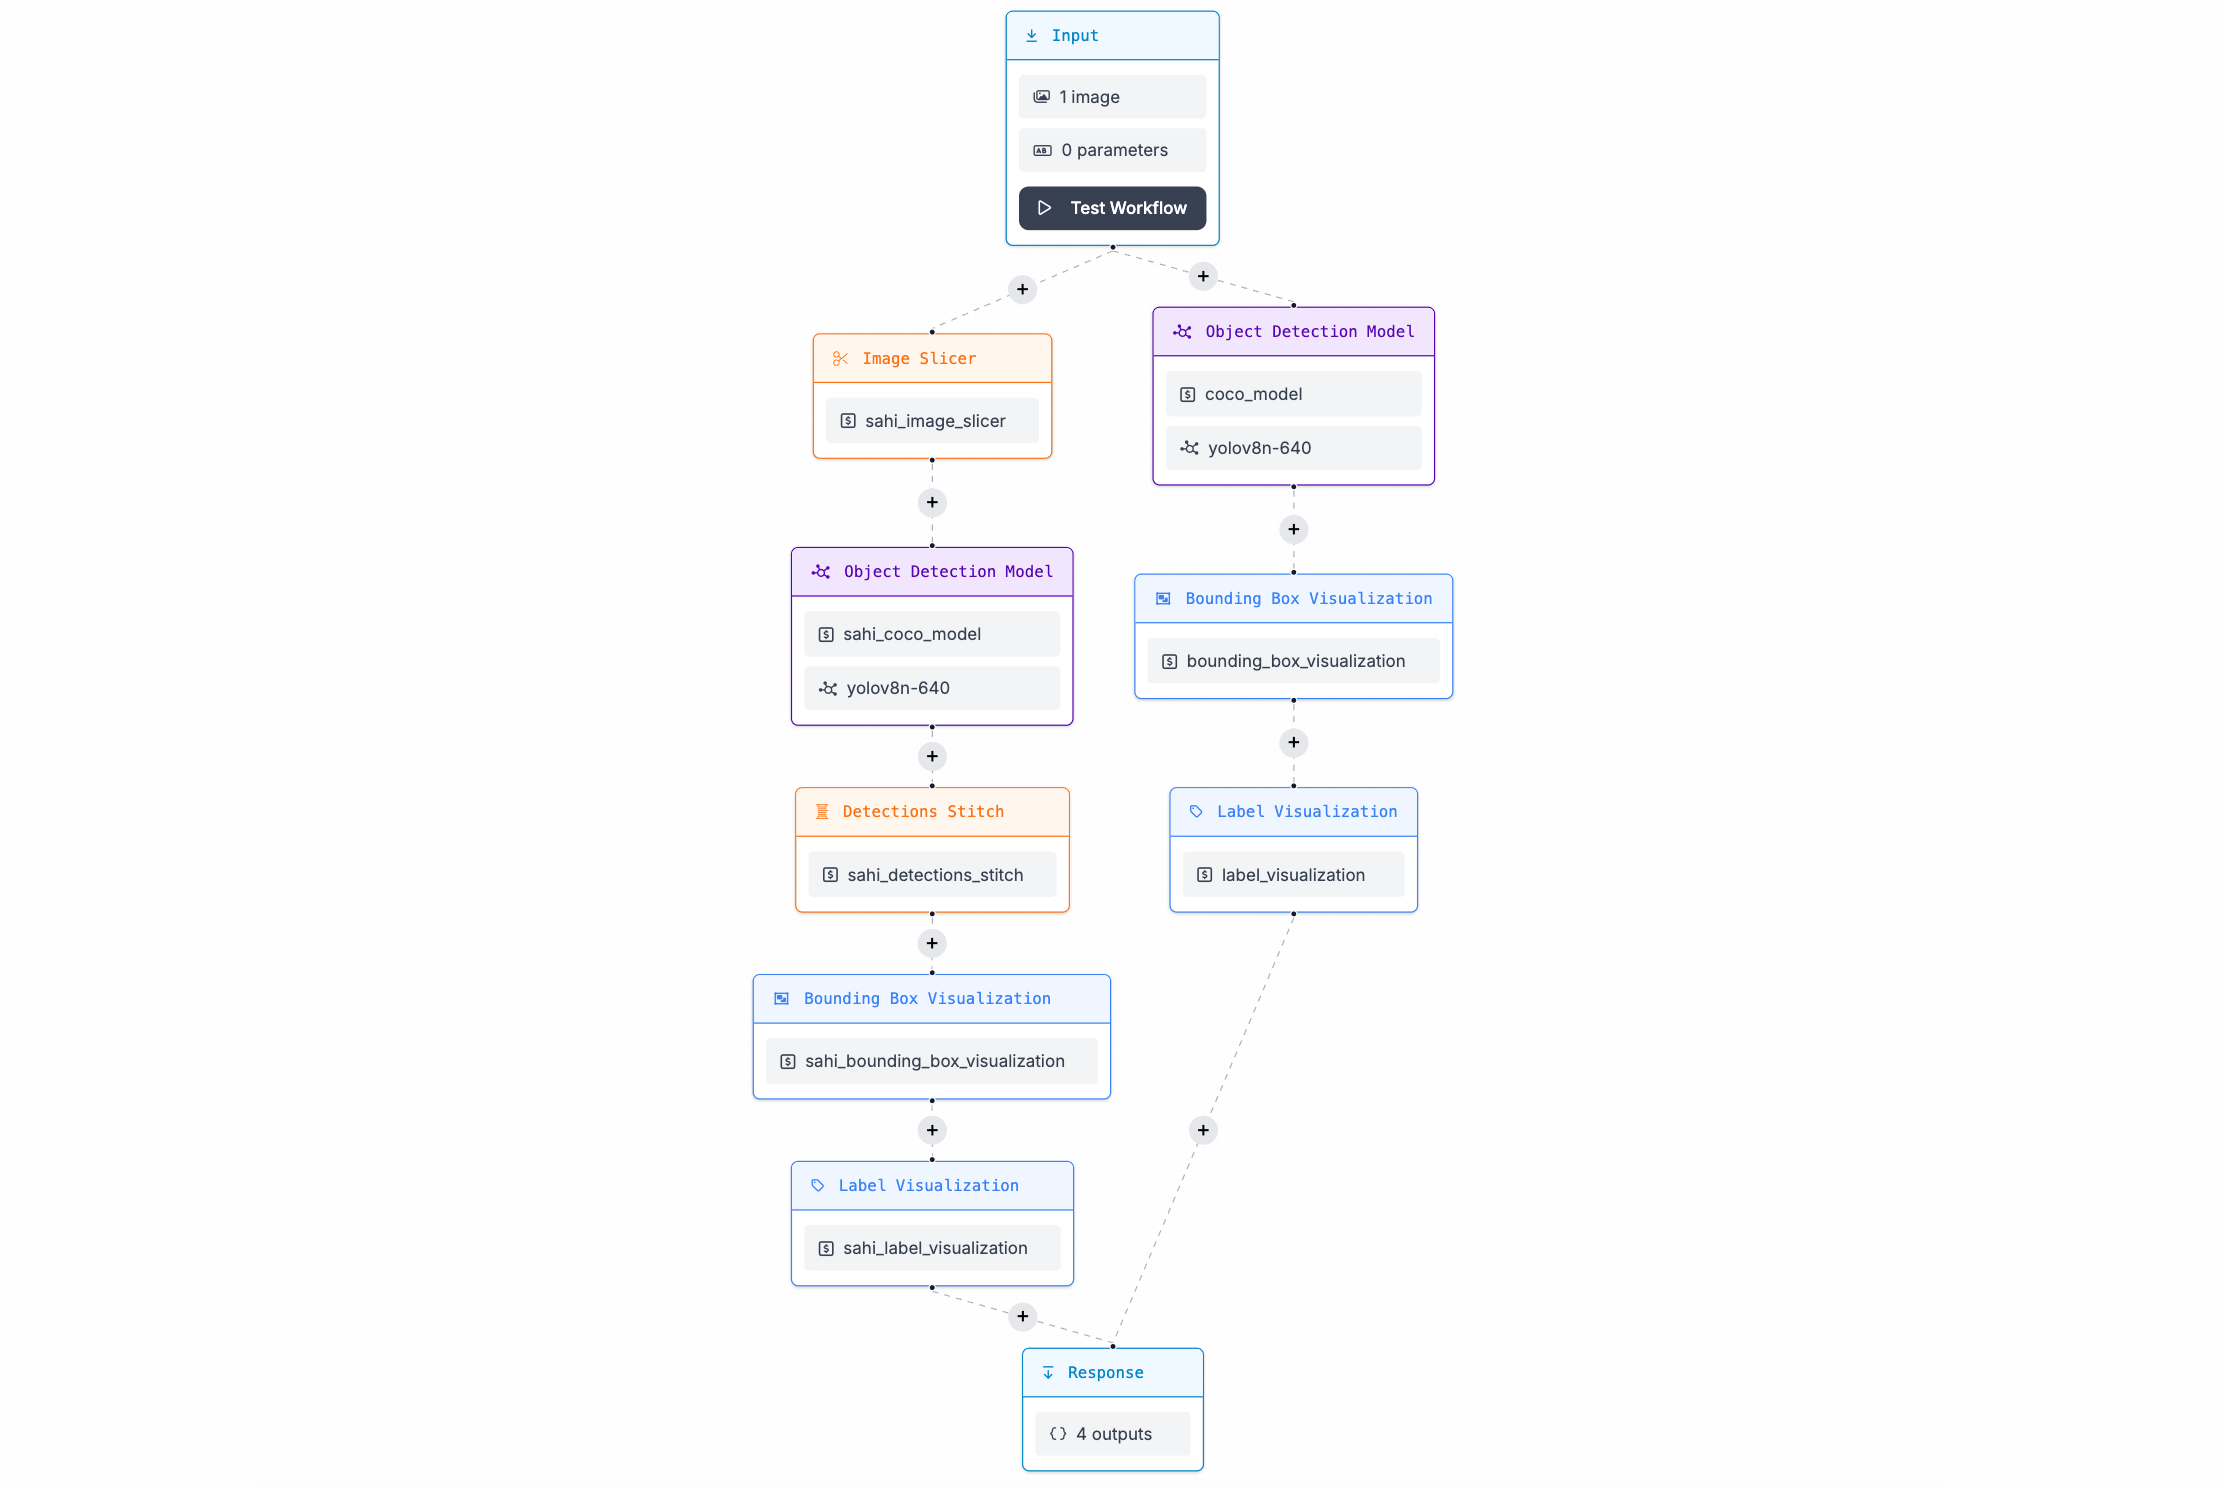Click the plus below Detections Stitch

coord(931,943)
